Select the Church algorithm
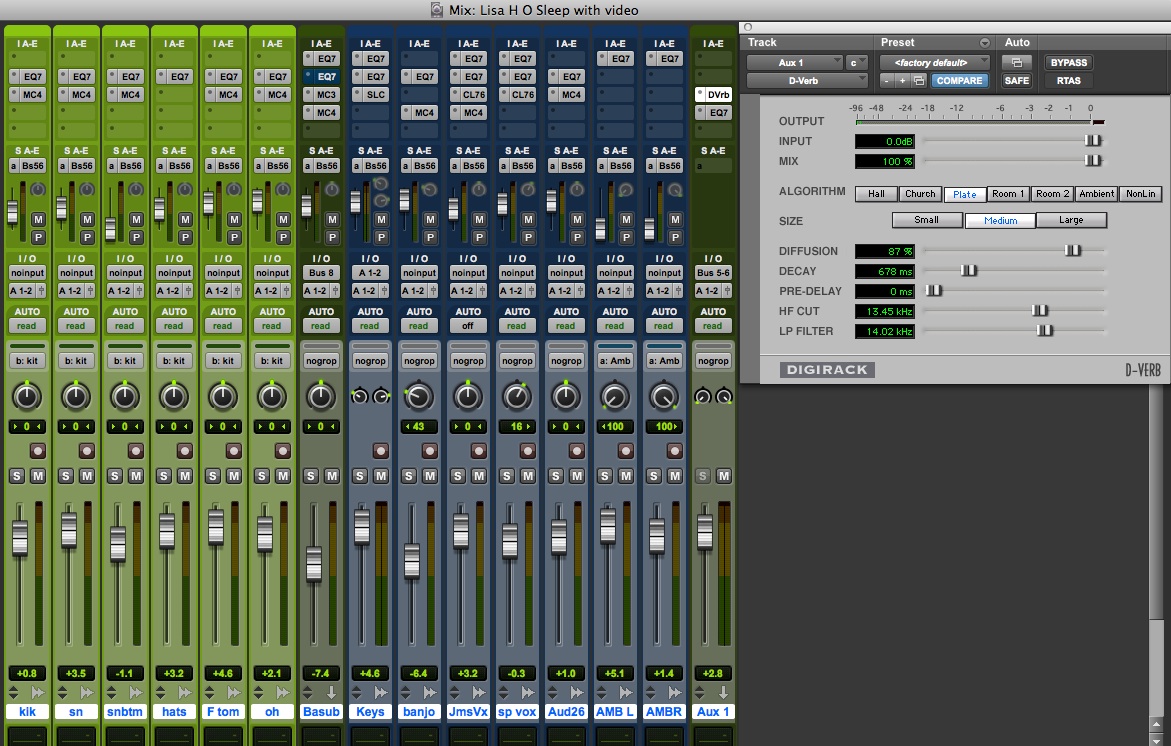Viewport: 1171px width, 746px height. click(x=920, y=193)
